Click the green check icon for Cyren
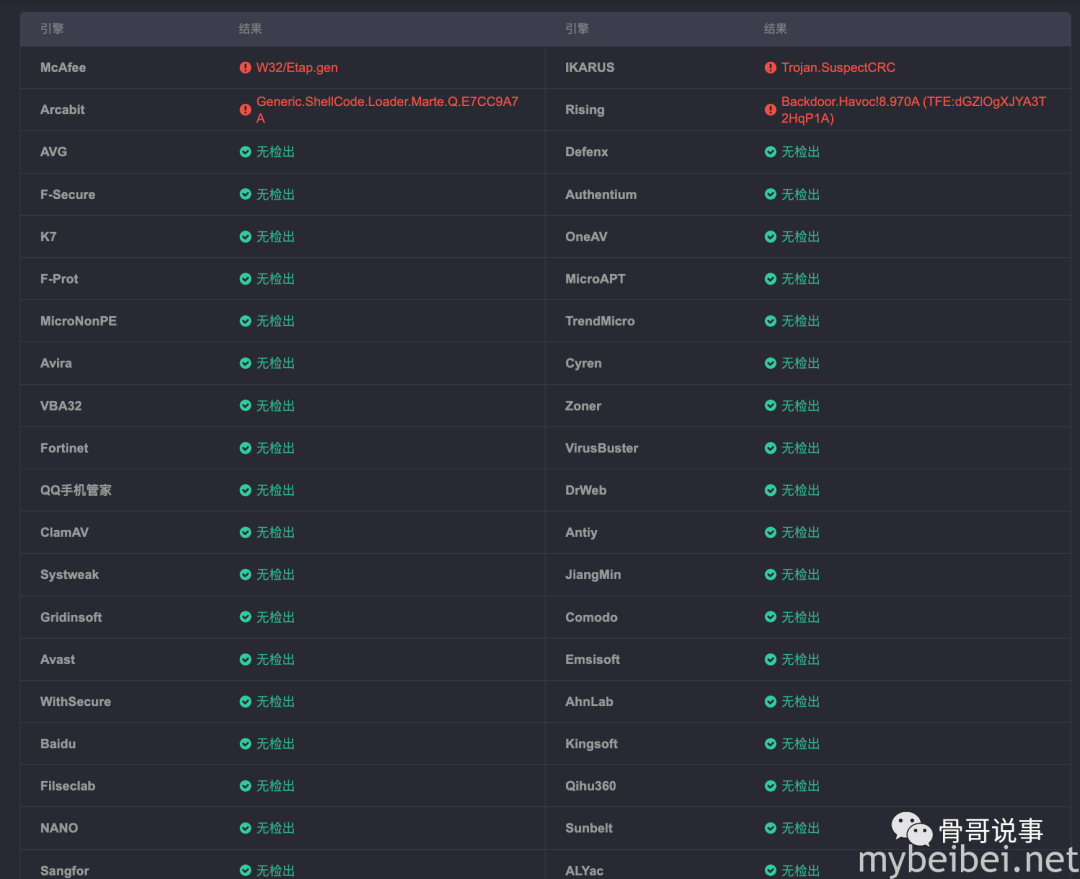 [770, 363]
